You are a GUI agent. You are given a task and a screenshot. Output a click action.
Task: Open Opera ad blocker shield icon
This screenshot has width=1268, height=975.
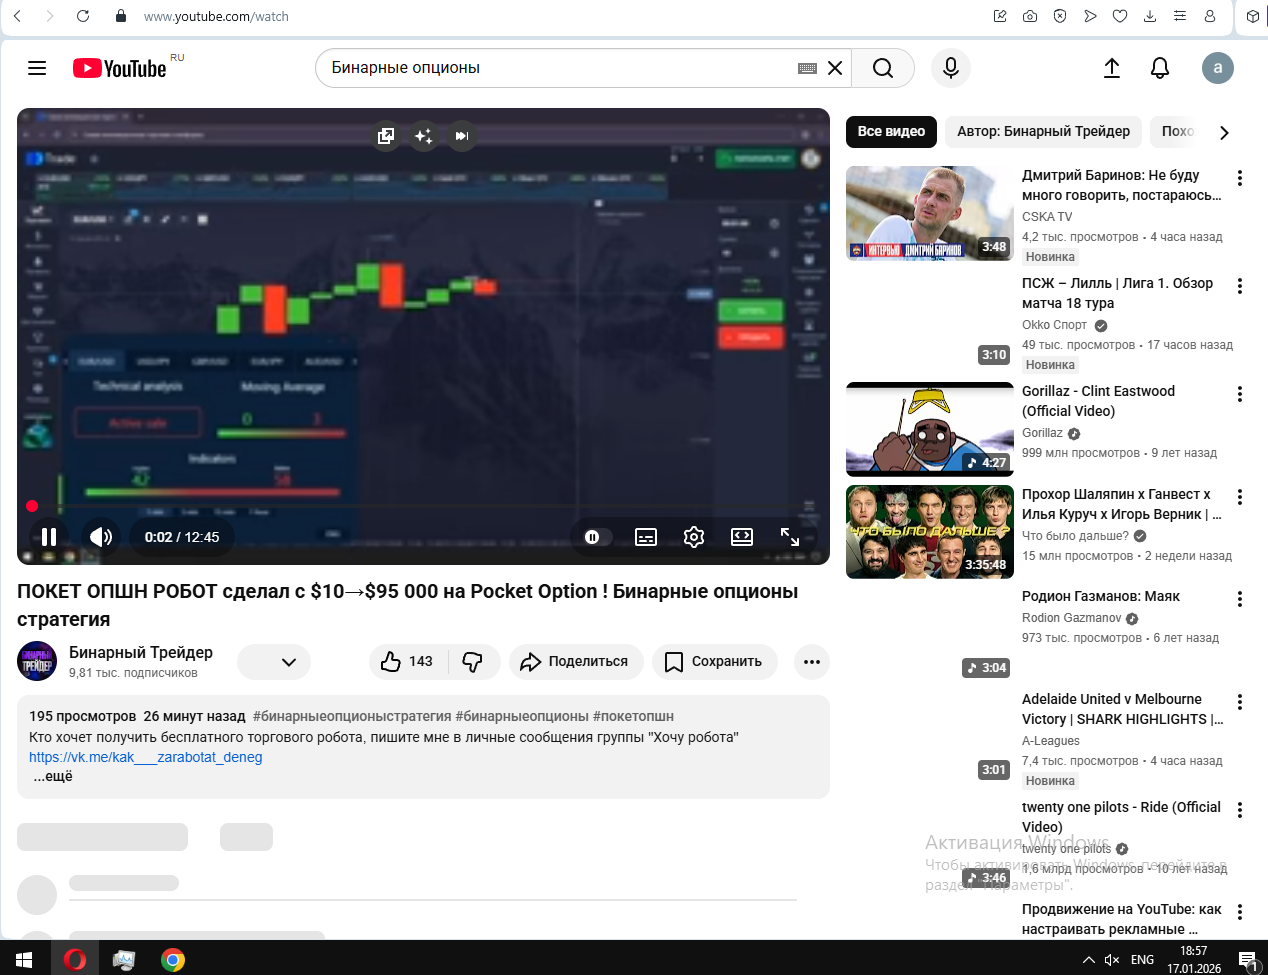[x=1060, y=16]
